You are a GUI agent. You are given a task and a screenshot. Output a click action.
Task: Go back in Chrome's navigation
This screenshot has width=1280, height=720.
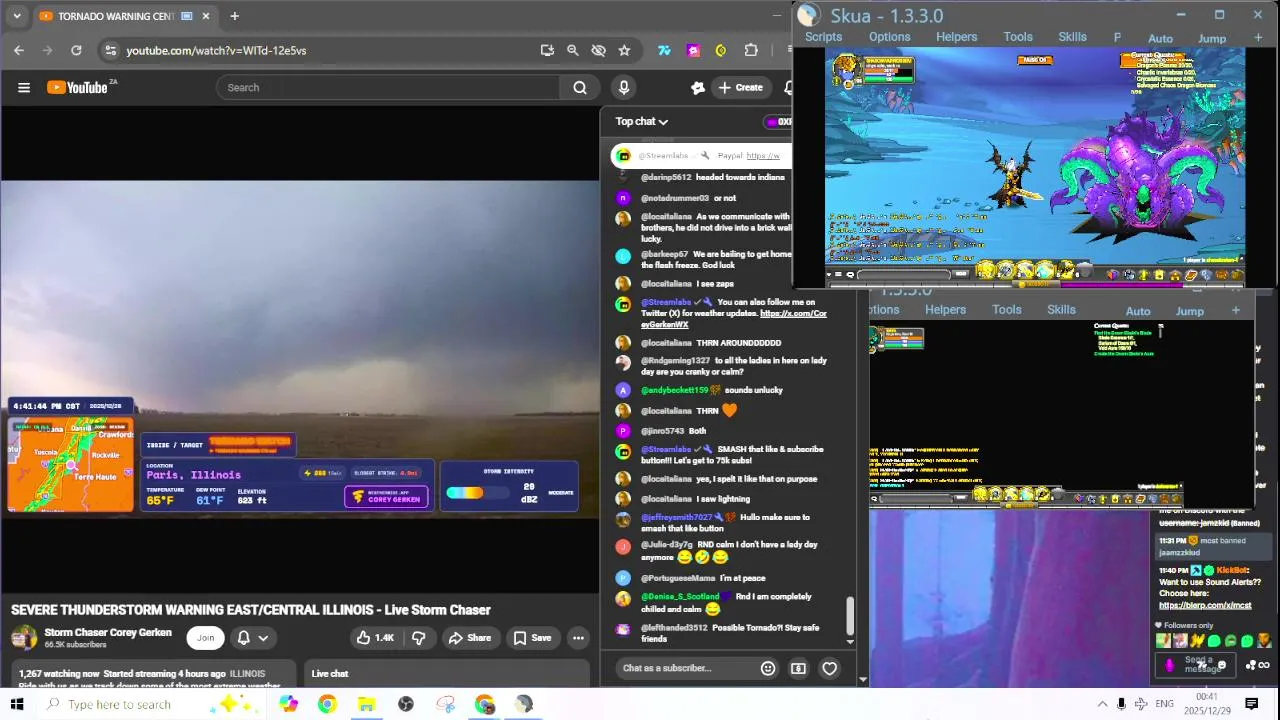click(x=19, y=50)
